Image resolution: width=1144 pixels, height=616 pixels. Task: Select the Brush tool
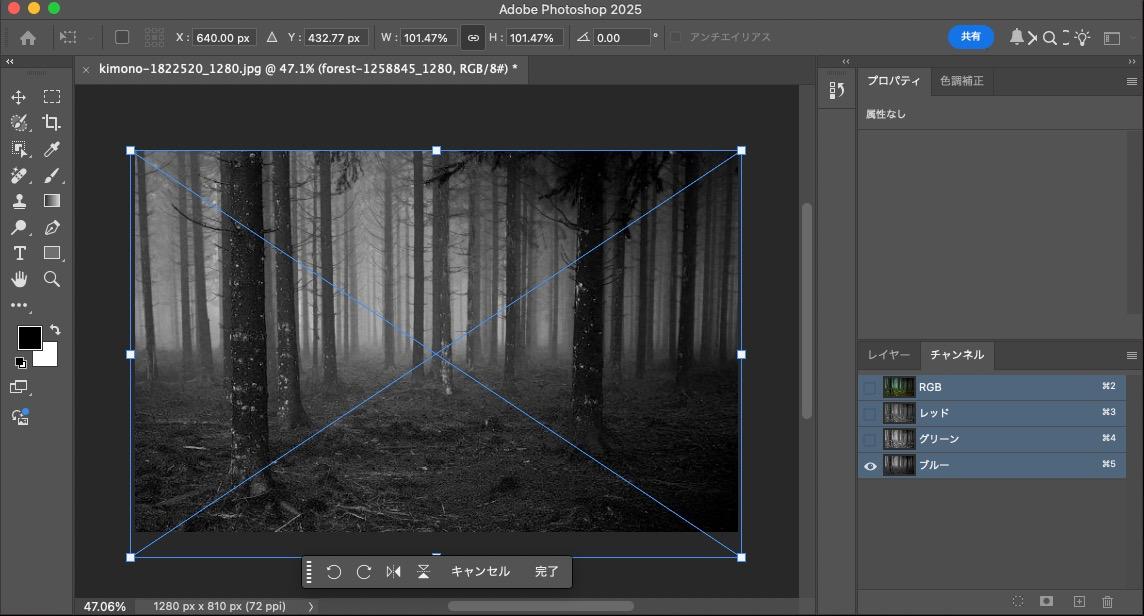pos(52,175)
